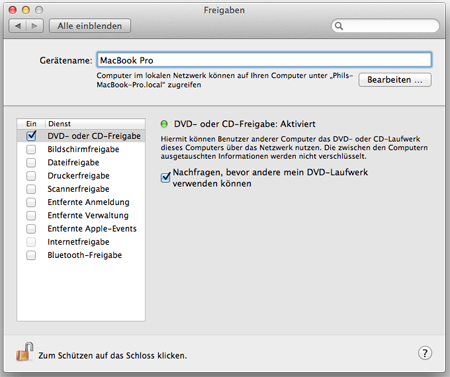Image resolution: width=450 pixels, height=377 pixels.
Task: Click inside the search field
Action: pos(385,26)
